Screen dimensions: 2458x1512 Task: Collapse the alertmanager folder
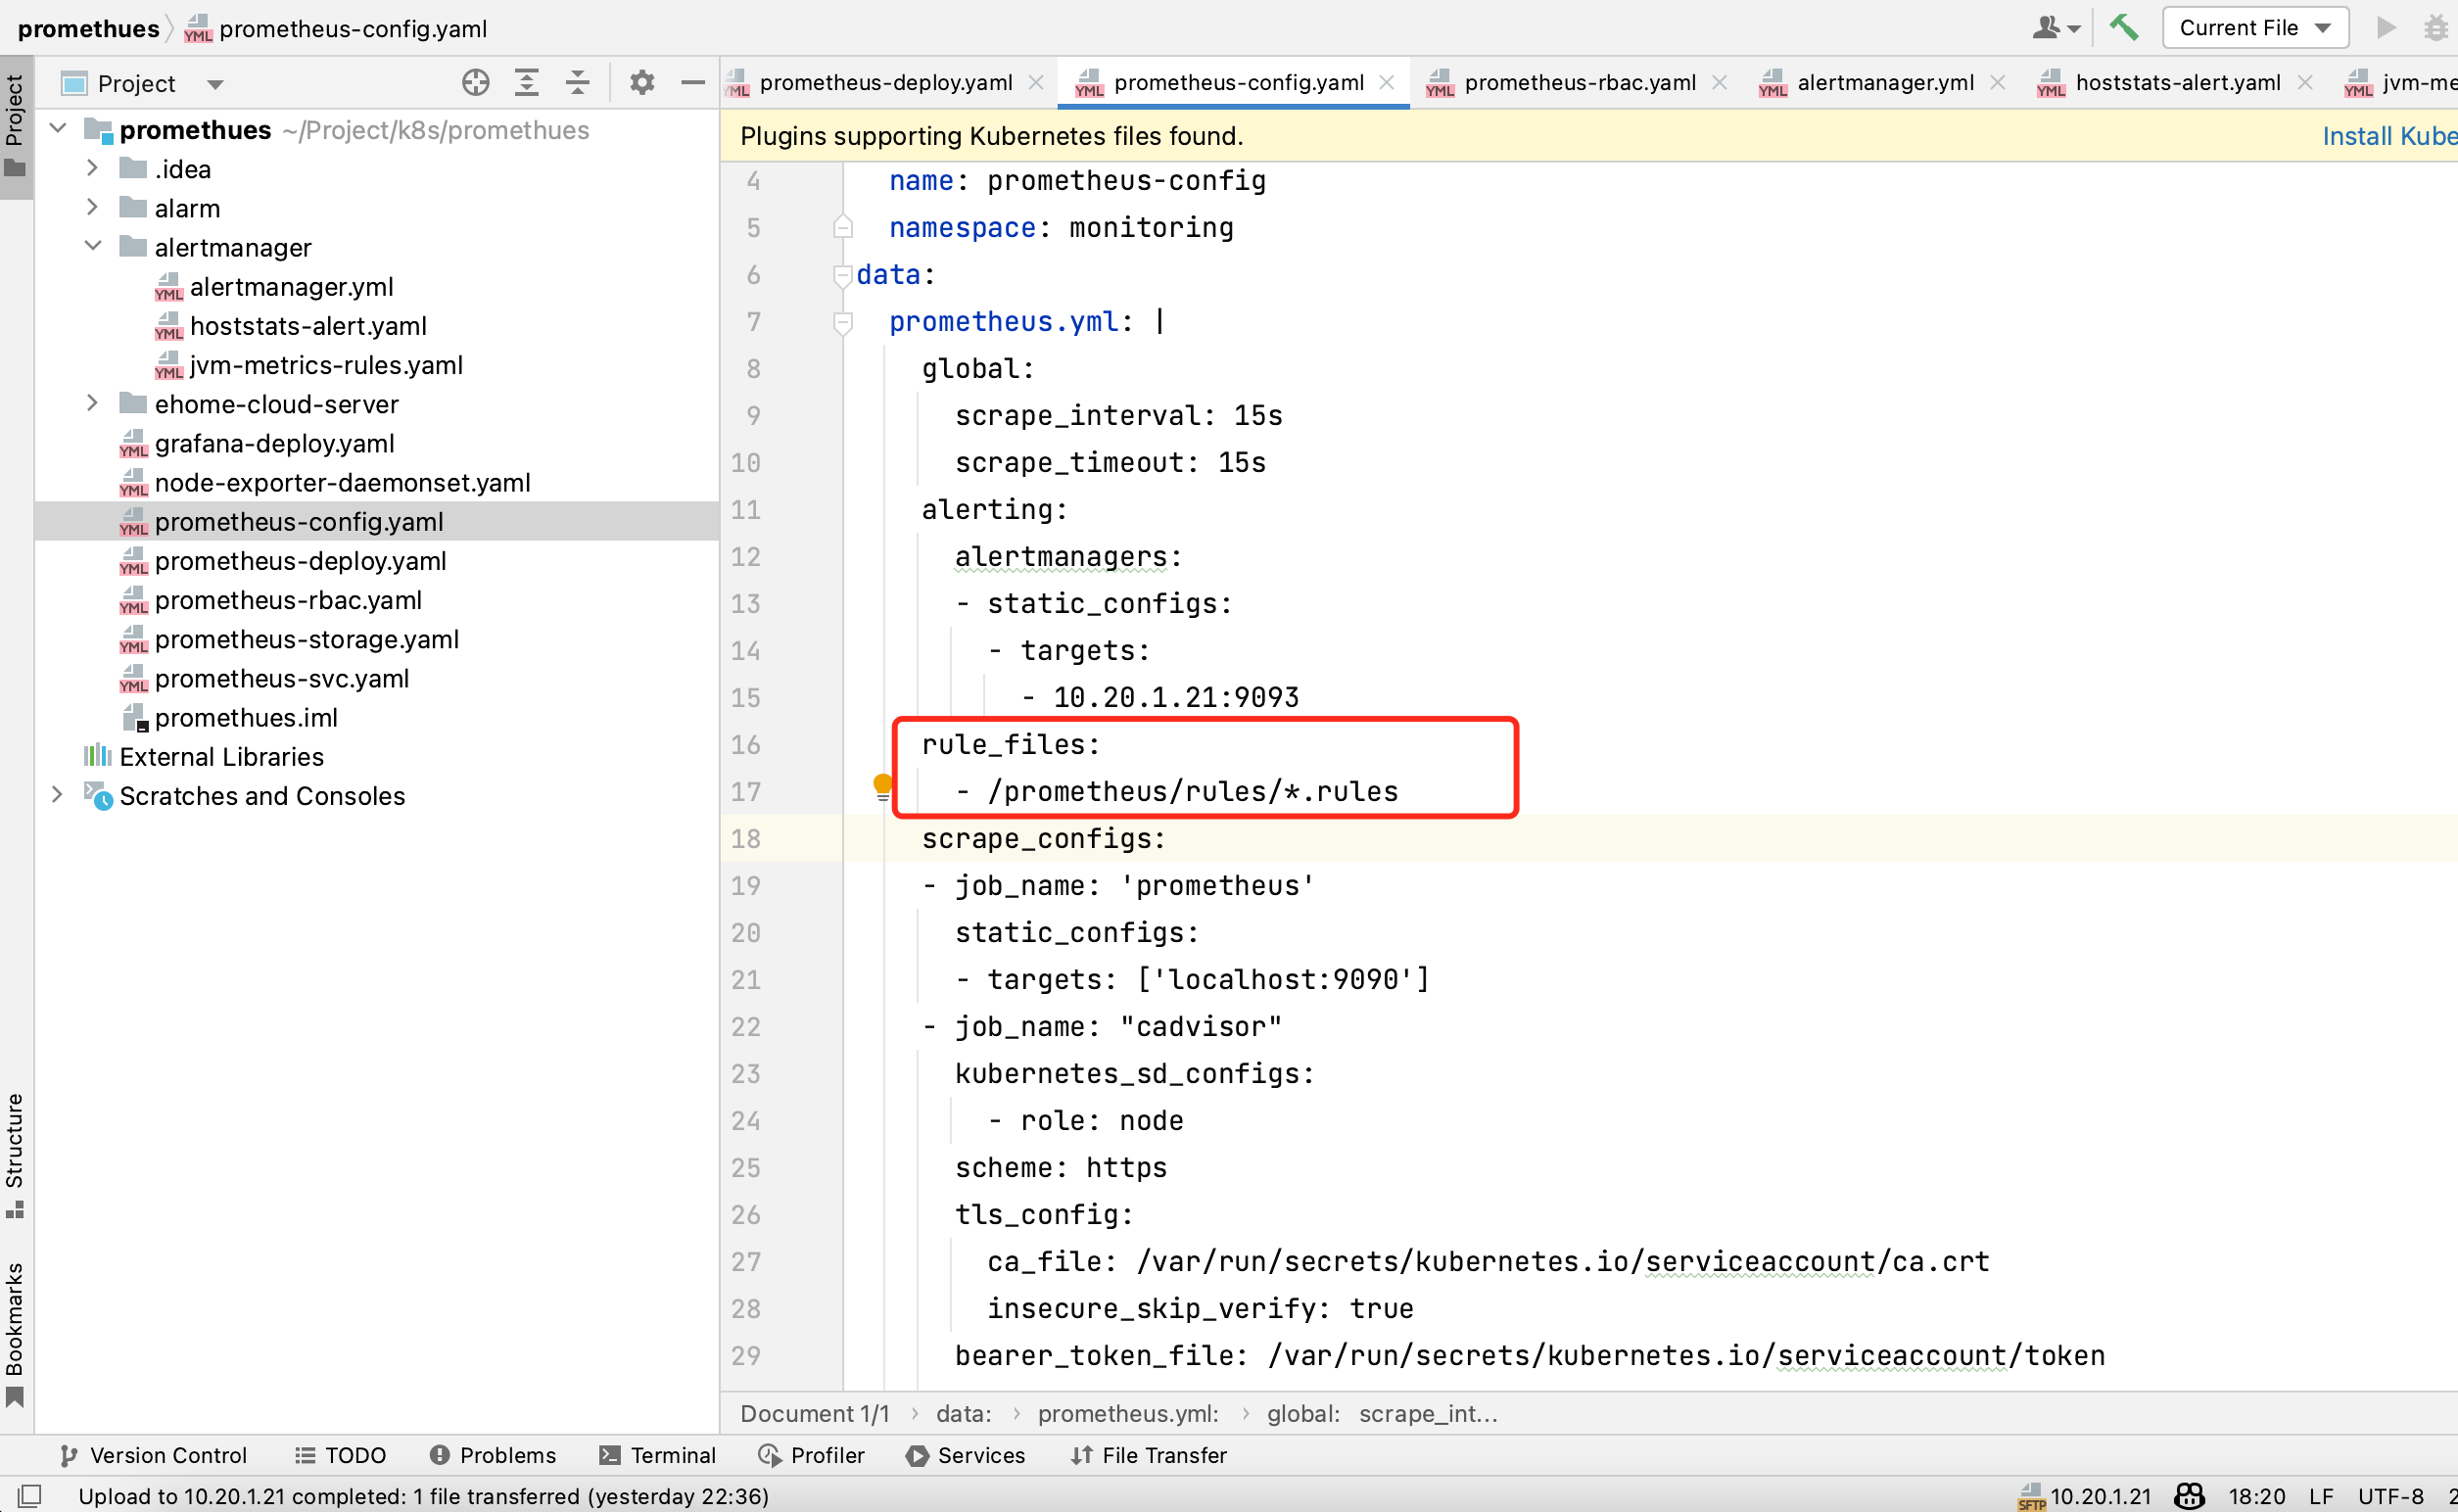click(x=92, y=246)
